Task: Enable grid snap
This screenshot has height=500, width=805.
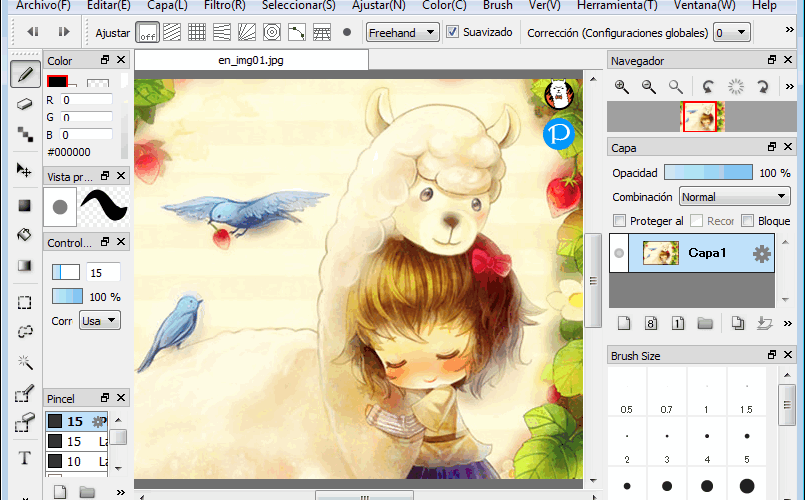Action: pos(197,32)
